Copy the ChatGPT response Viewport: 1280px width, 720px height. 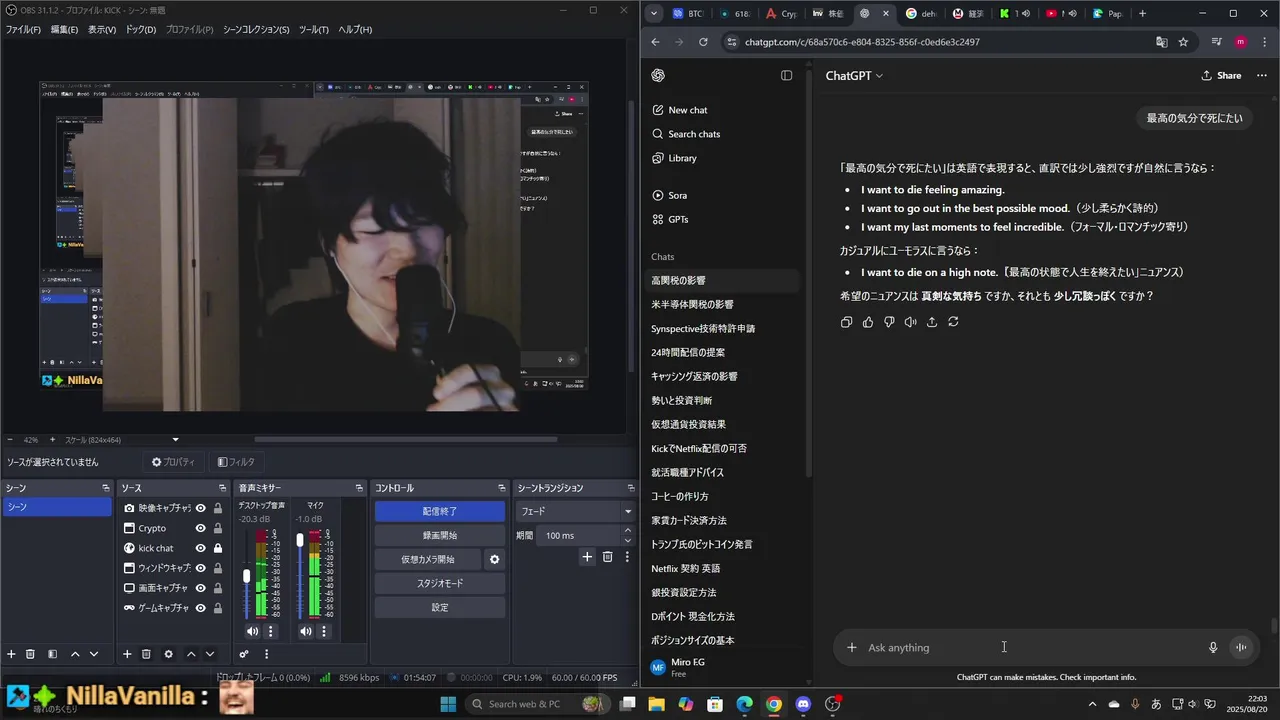pyautogui.click(x=847, y=322)
